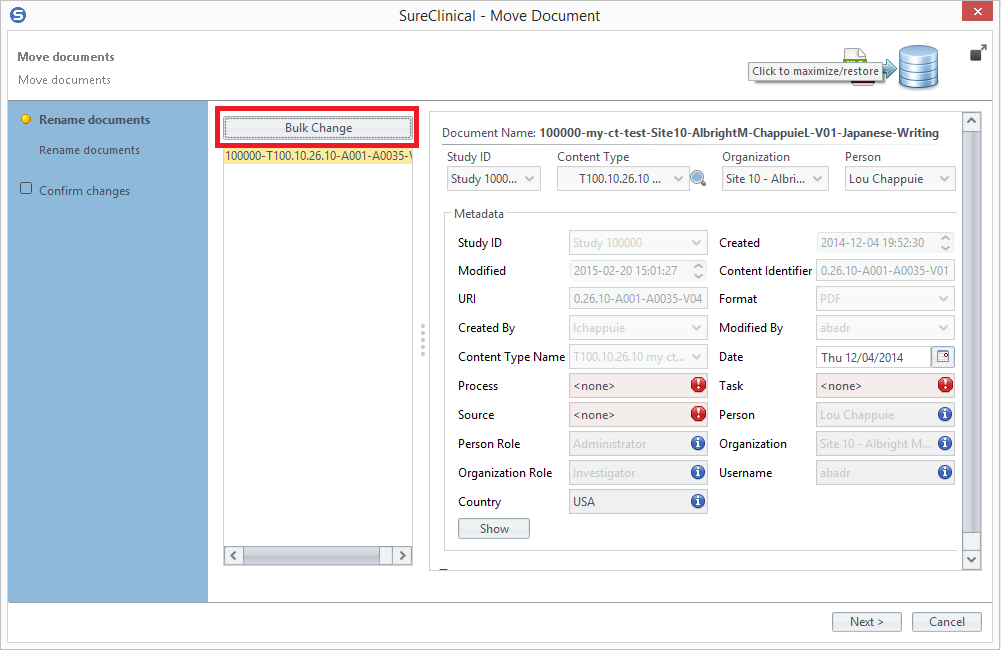Click the Username abadr field
Image resolution: width=1001 pixels, height=650 pixels.
885,472
